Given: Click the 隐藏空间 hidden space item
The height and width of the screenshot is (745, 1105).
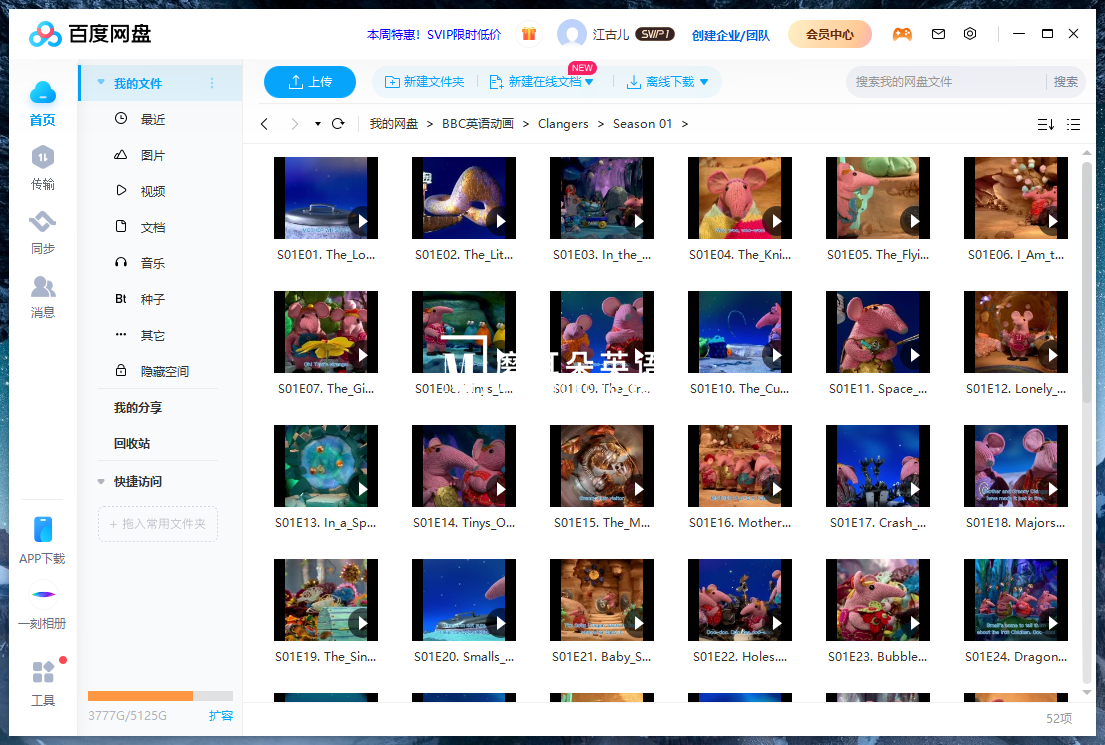Looking at the screenshot, I should [x=165, y=370].
